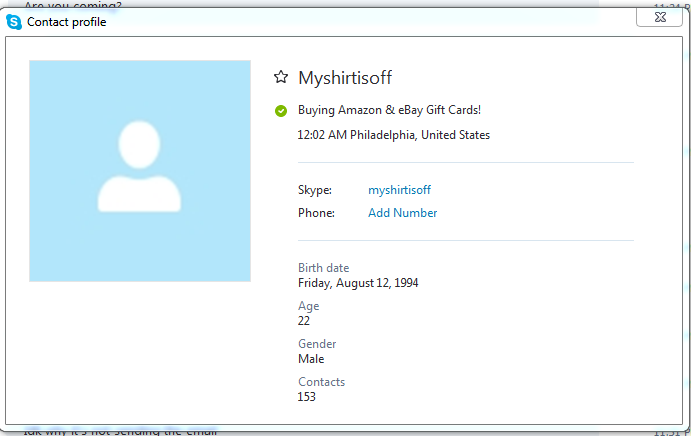Click the 'Gender' label
691x436 pixels.
click(x=317, y=344)
